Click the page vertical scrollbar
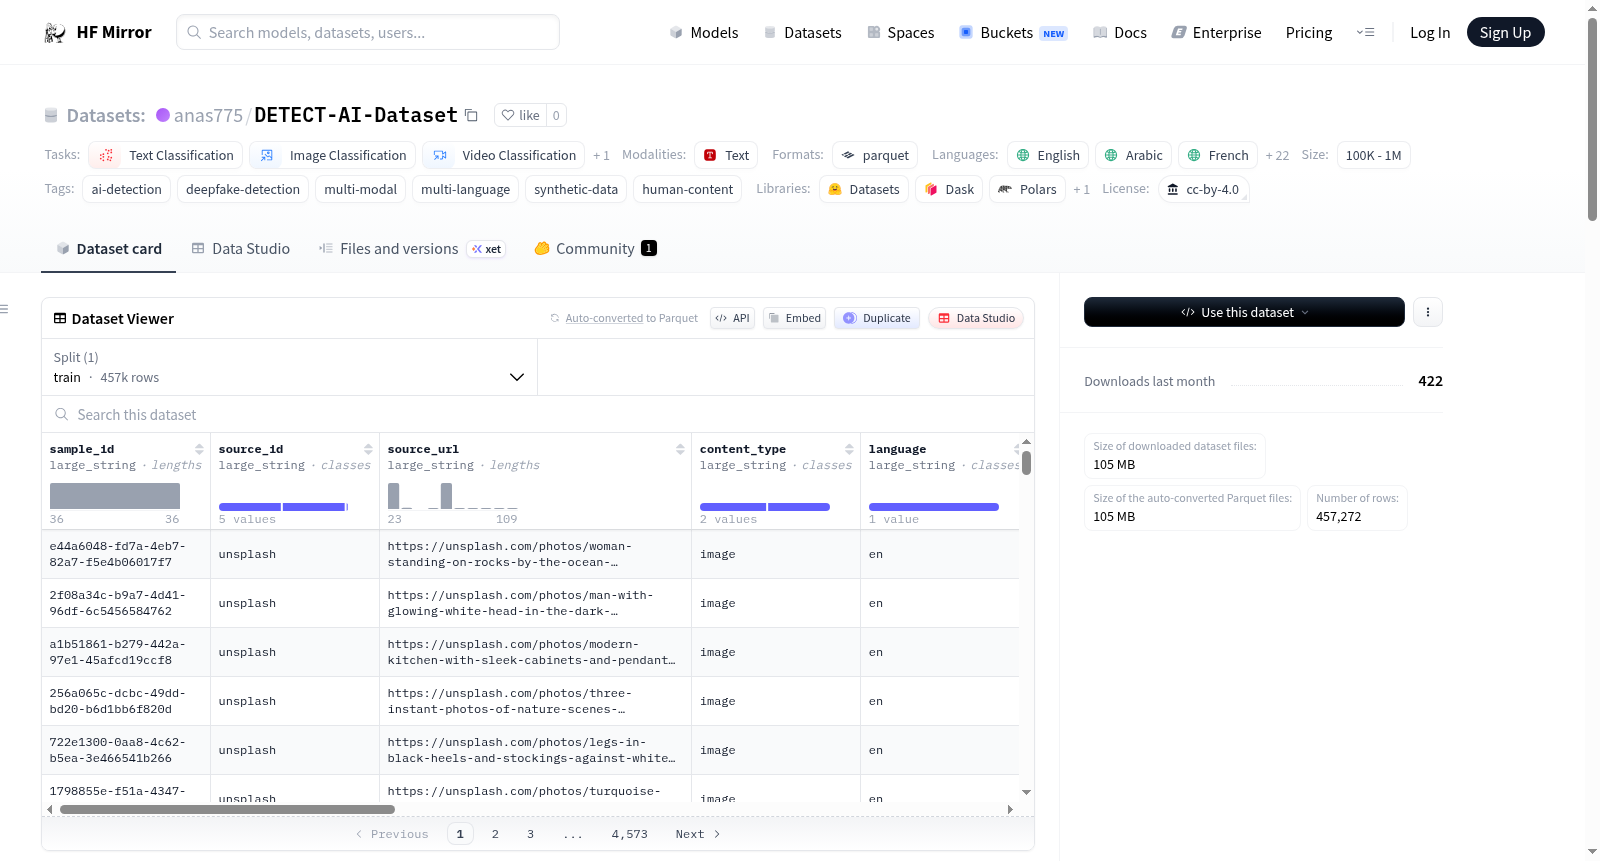1600x861 pixels. tap(1592, 120)
